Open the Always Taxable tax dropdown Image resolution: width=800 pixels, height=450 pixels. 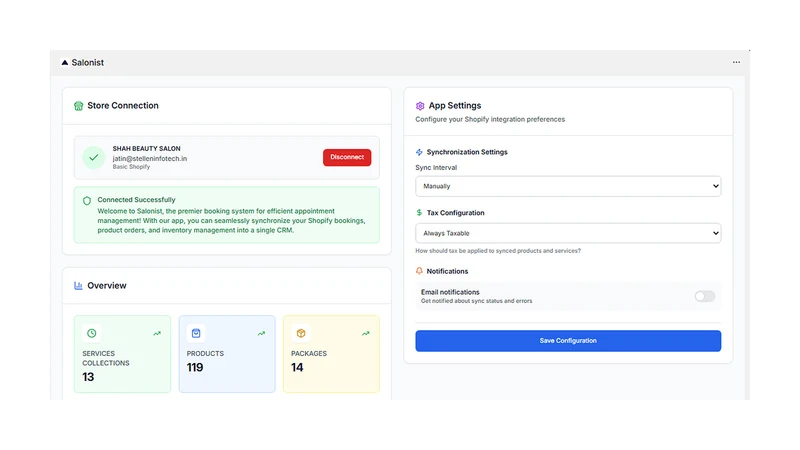point(568,233)
